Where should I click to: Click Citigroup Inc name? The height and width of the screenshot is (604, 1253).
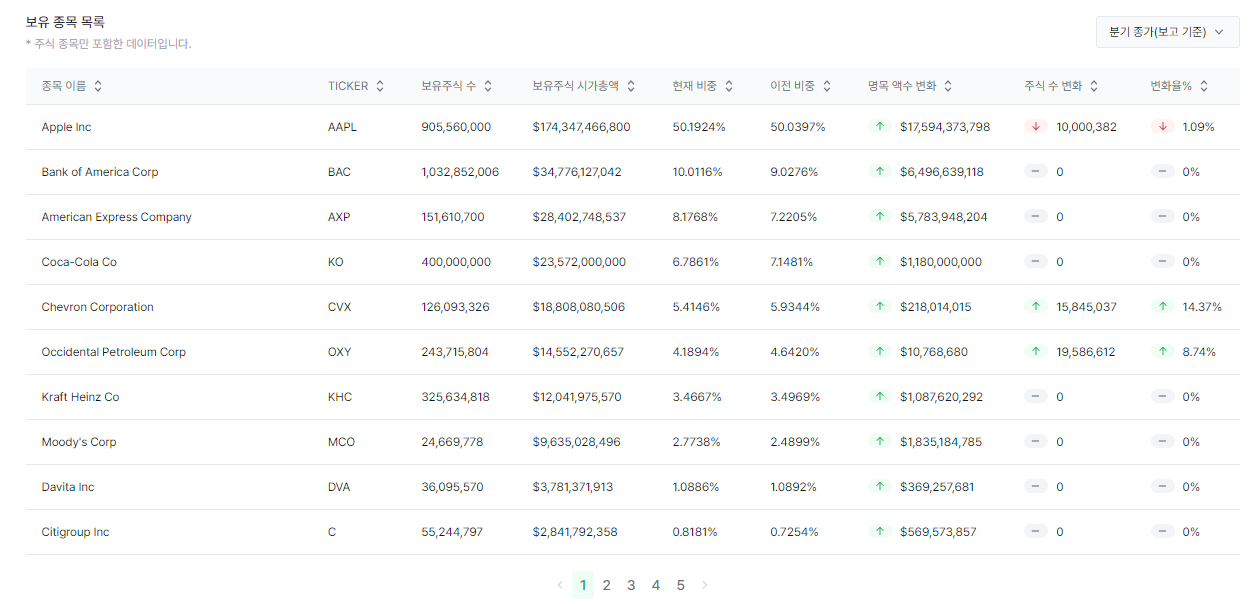tap(76, 532)
